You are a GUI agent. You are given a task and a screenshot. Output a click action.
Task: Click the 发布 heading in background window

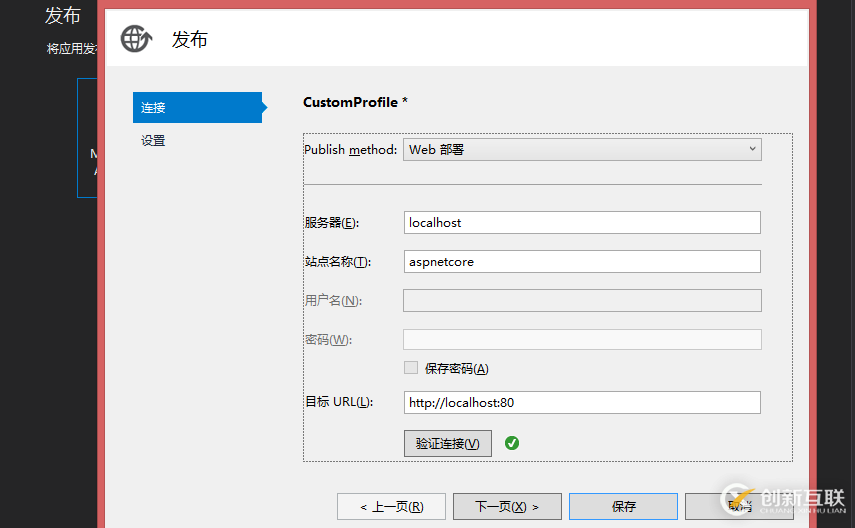coord(63,15)
